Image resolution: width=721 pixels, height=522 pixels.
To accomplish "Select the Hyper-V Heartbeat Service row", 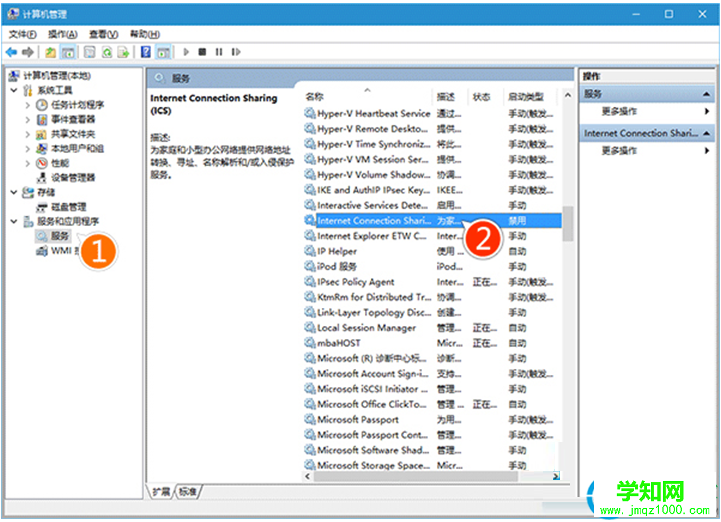I will coord(432,114).
